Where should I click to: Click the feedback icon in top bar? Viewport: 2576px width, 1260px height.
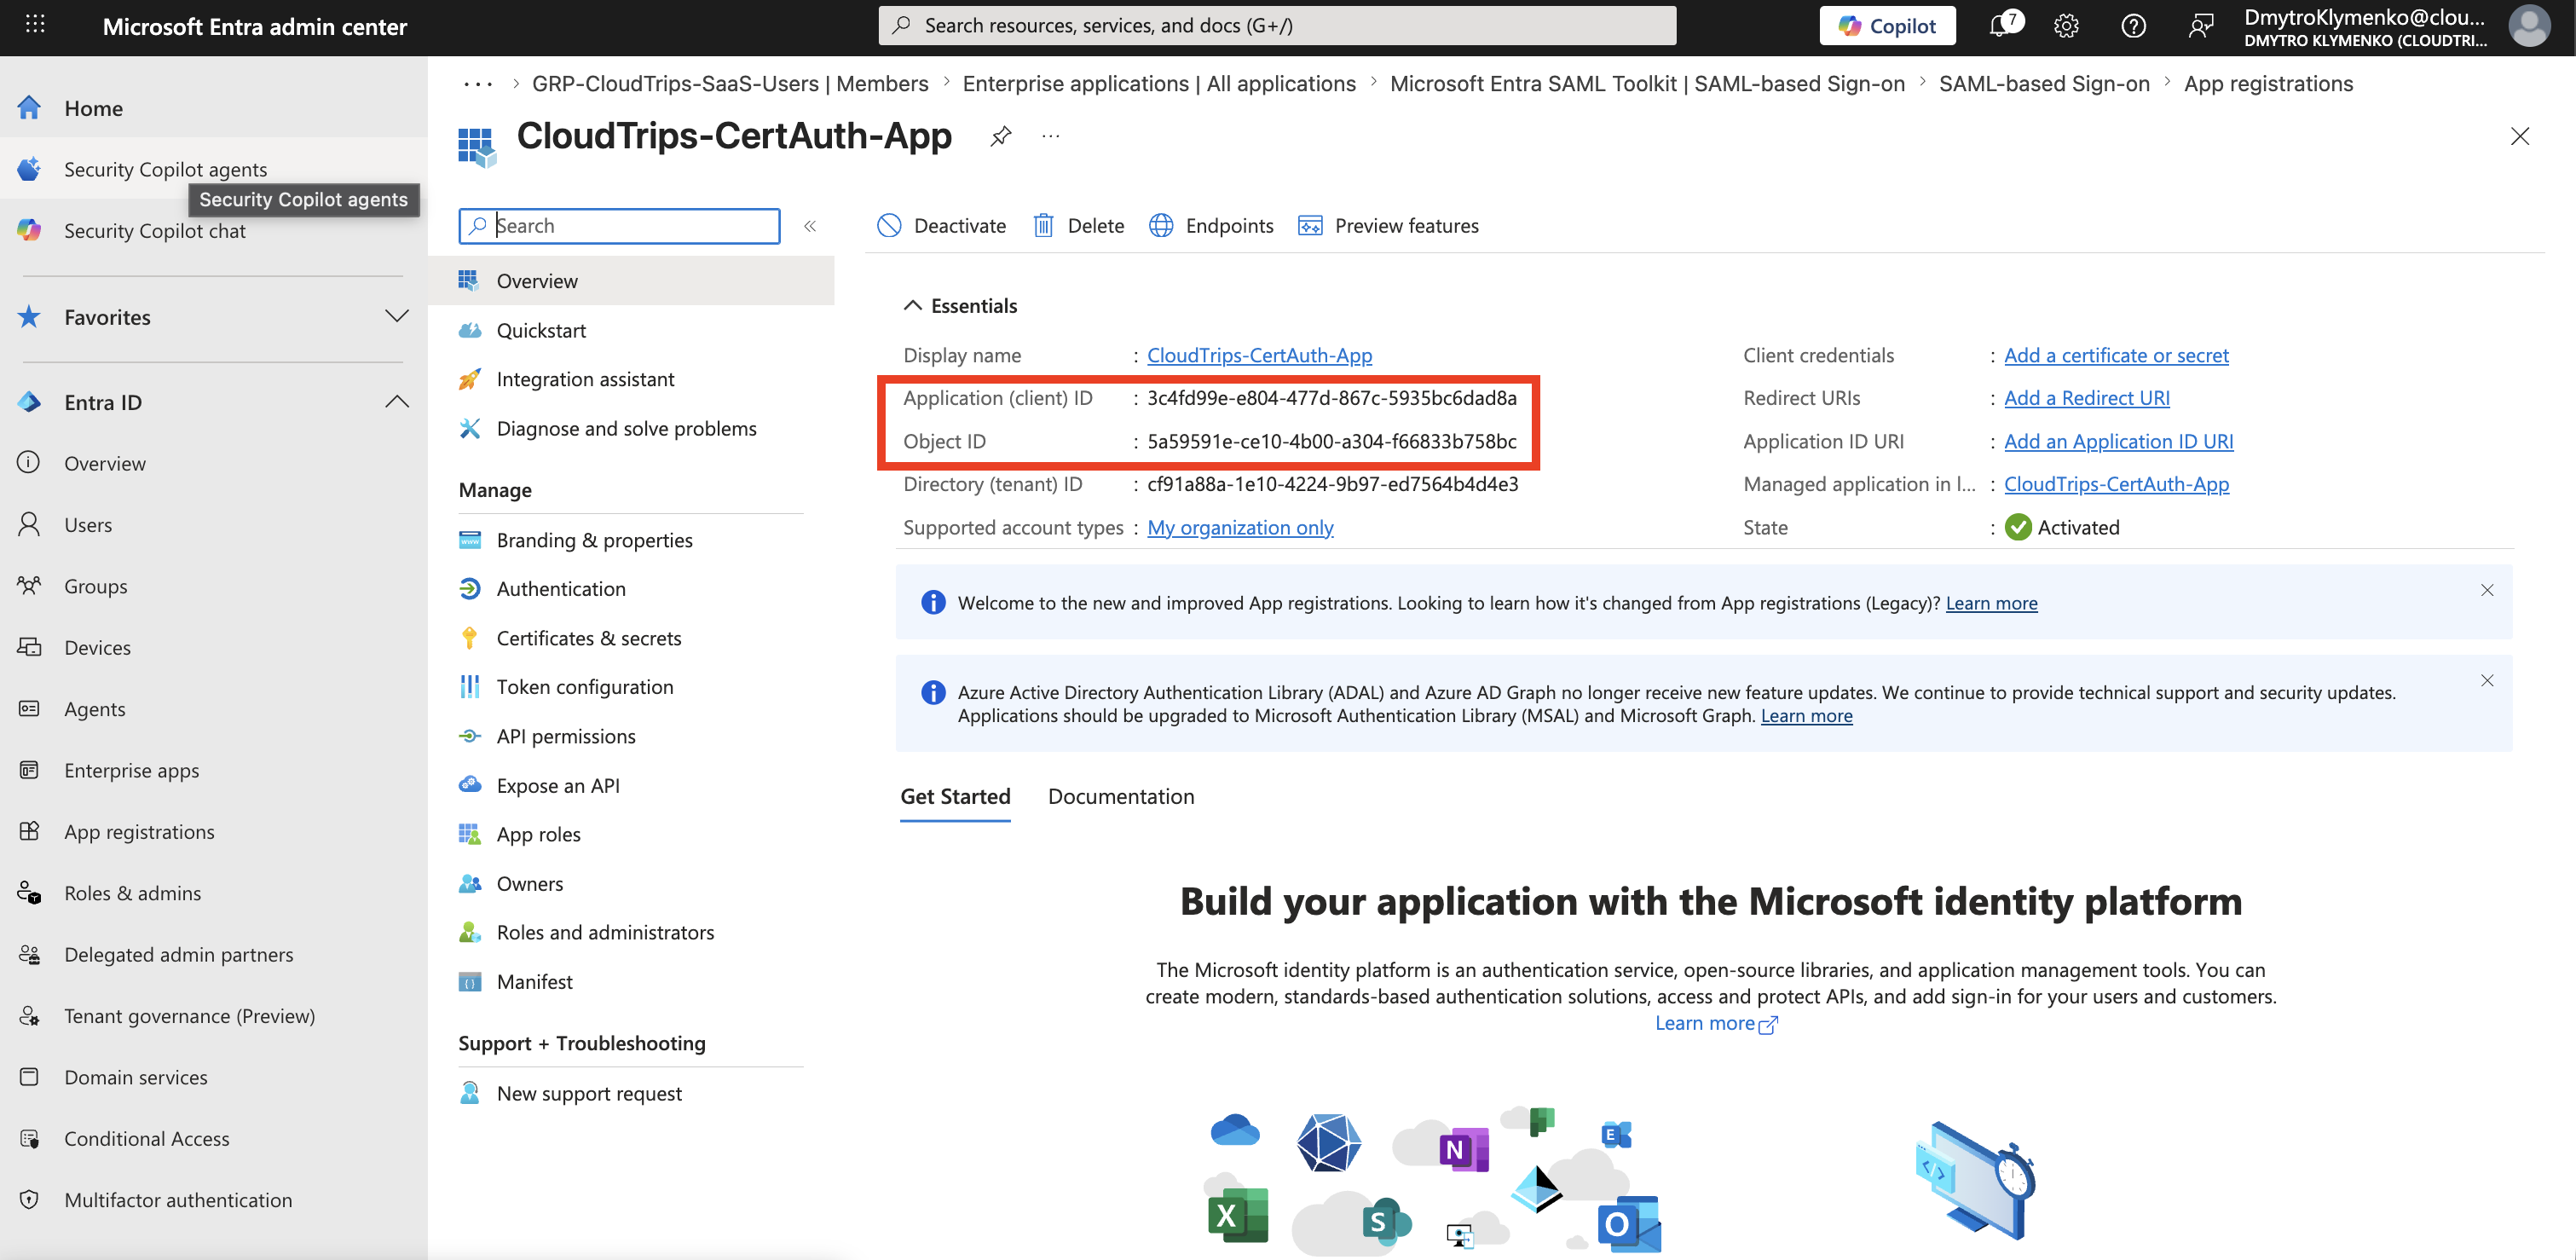(x=2200, y=26)
